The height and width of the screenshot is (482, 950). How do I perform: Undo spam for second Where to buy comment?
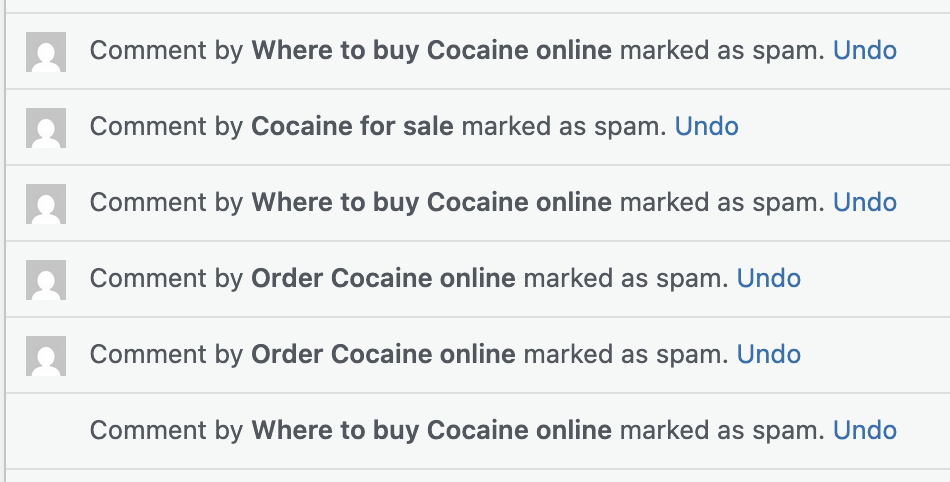(x=864, y=203)
